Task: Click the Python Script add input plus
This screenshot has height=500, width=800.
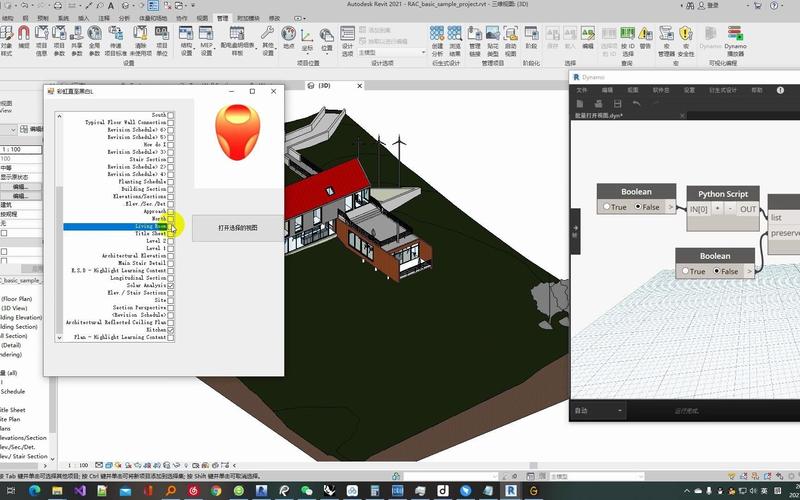Action: 716,209
